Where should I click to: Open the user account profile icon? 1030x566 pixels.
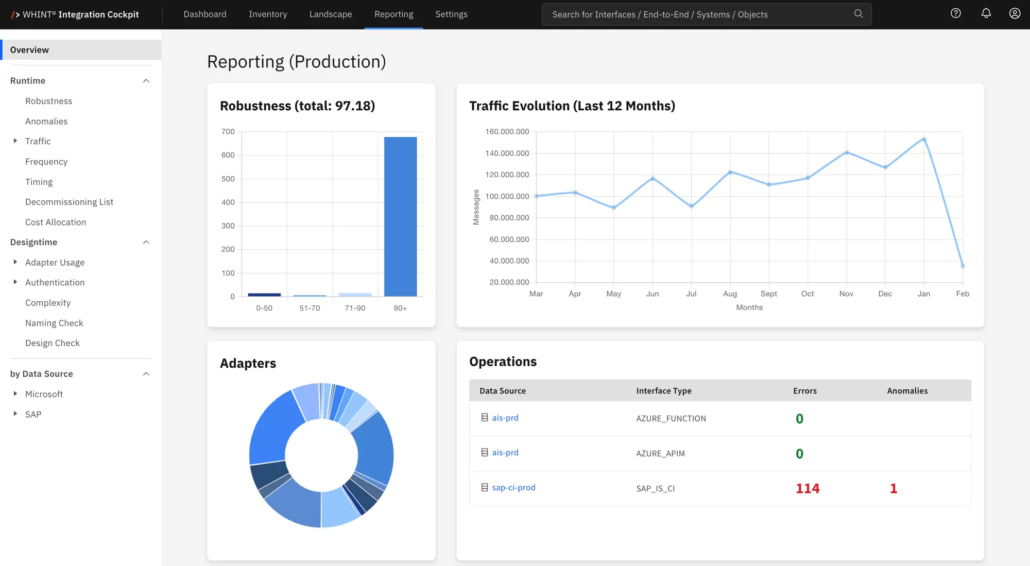click(x=1015, y=14)
